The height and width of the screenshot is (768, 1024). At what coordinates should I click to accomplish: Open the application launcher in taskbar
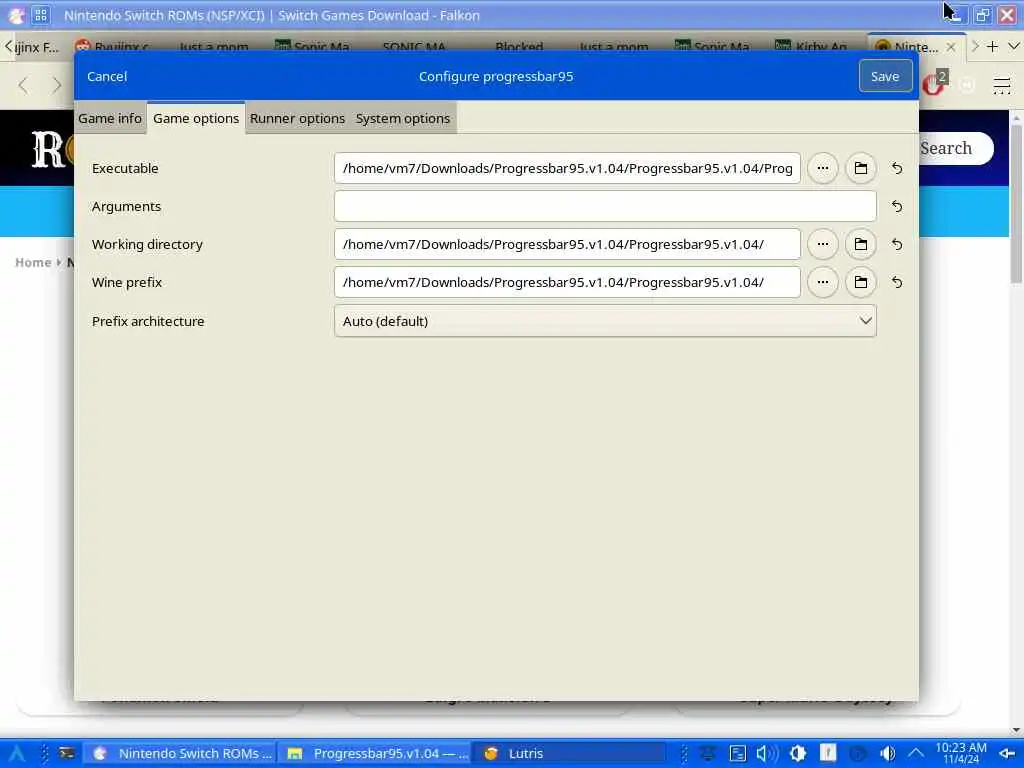(x=17, y=754)
